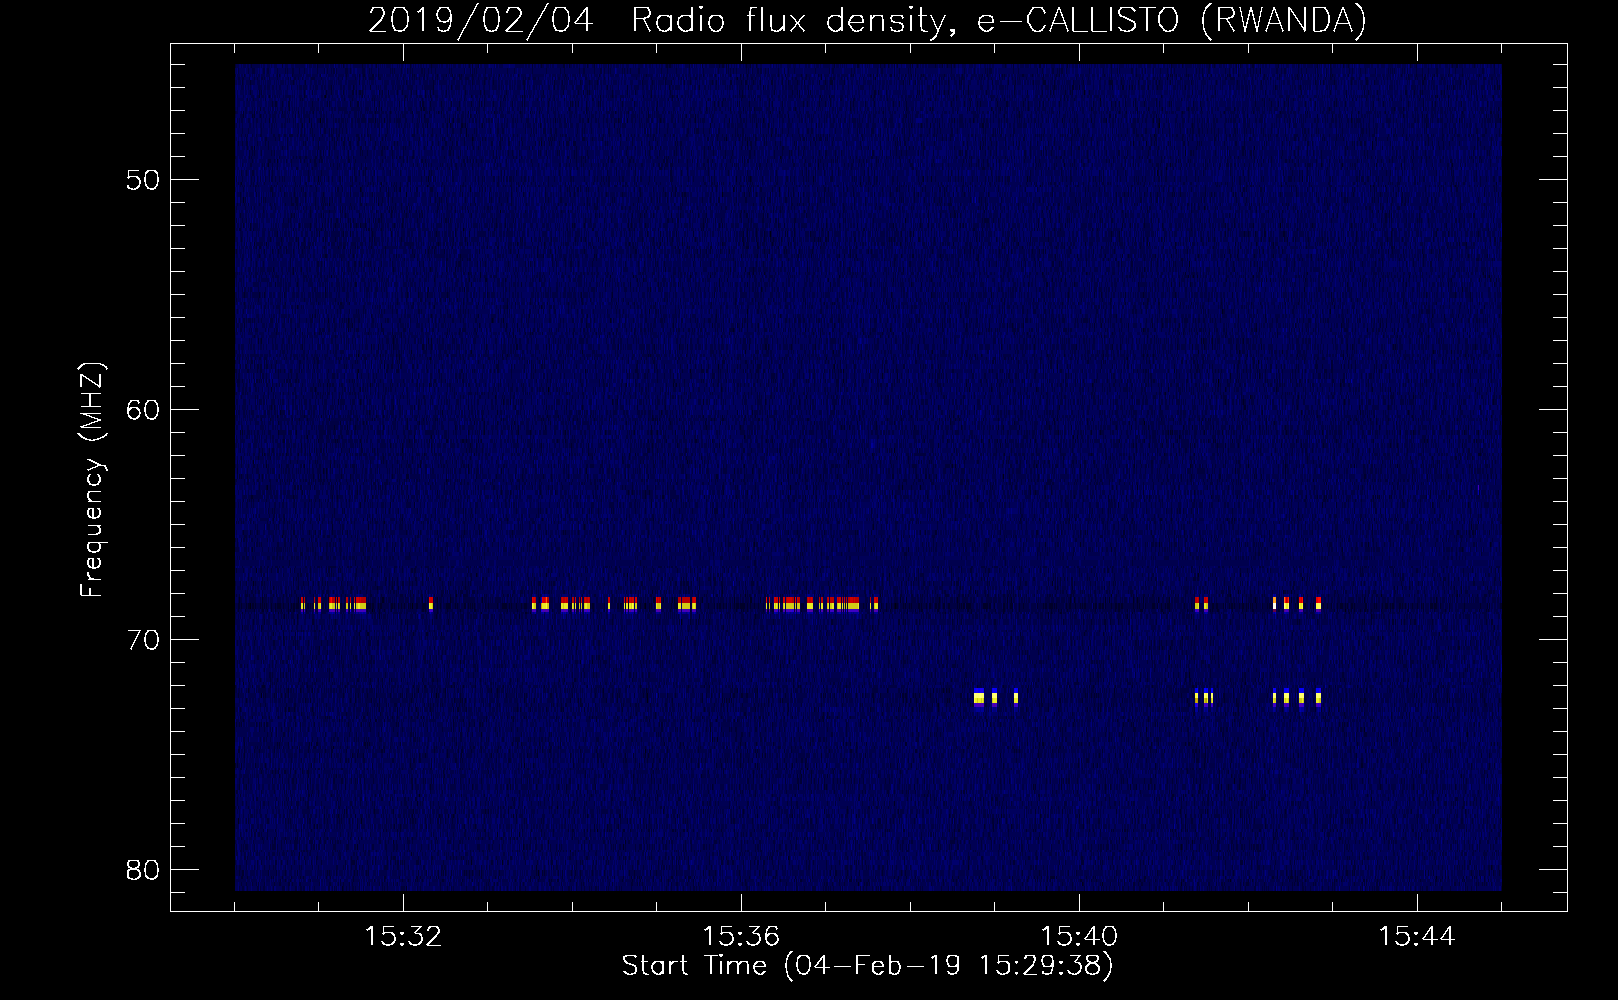Click the 15:40 time tick label

[1079, 936]
